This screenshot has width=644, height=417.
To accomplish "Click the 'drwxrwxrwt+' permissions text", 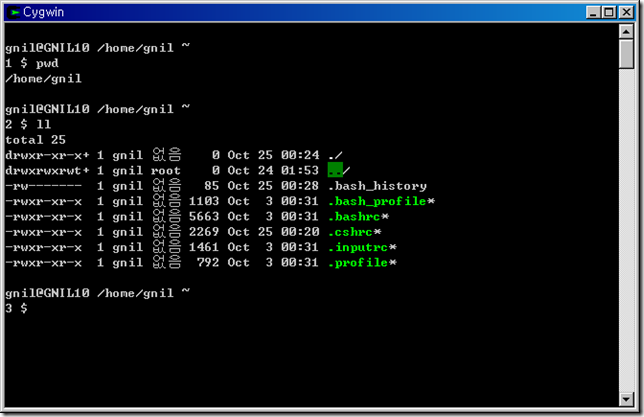I will (47, 171).
